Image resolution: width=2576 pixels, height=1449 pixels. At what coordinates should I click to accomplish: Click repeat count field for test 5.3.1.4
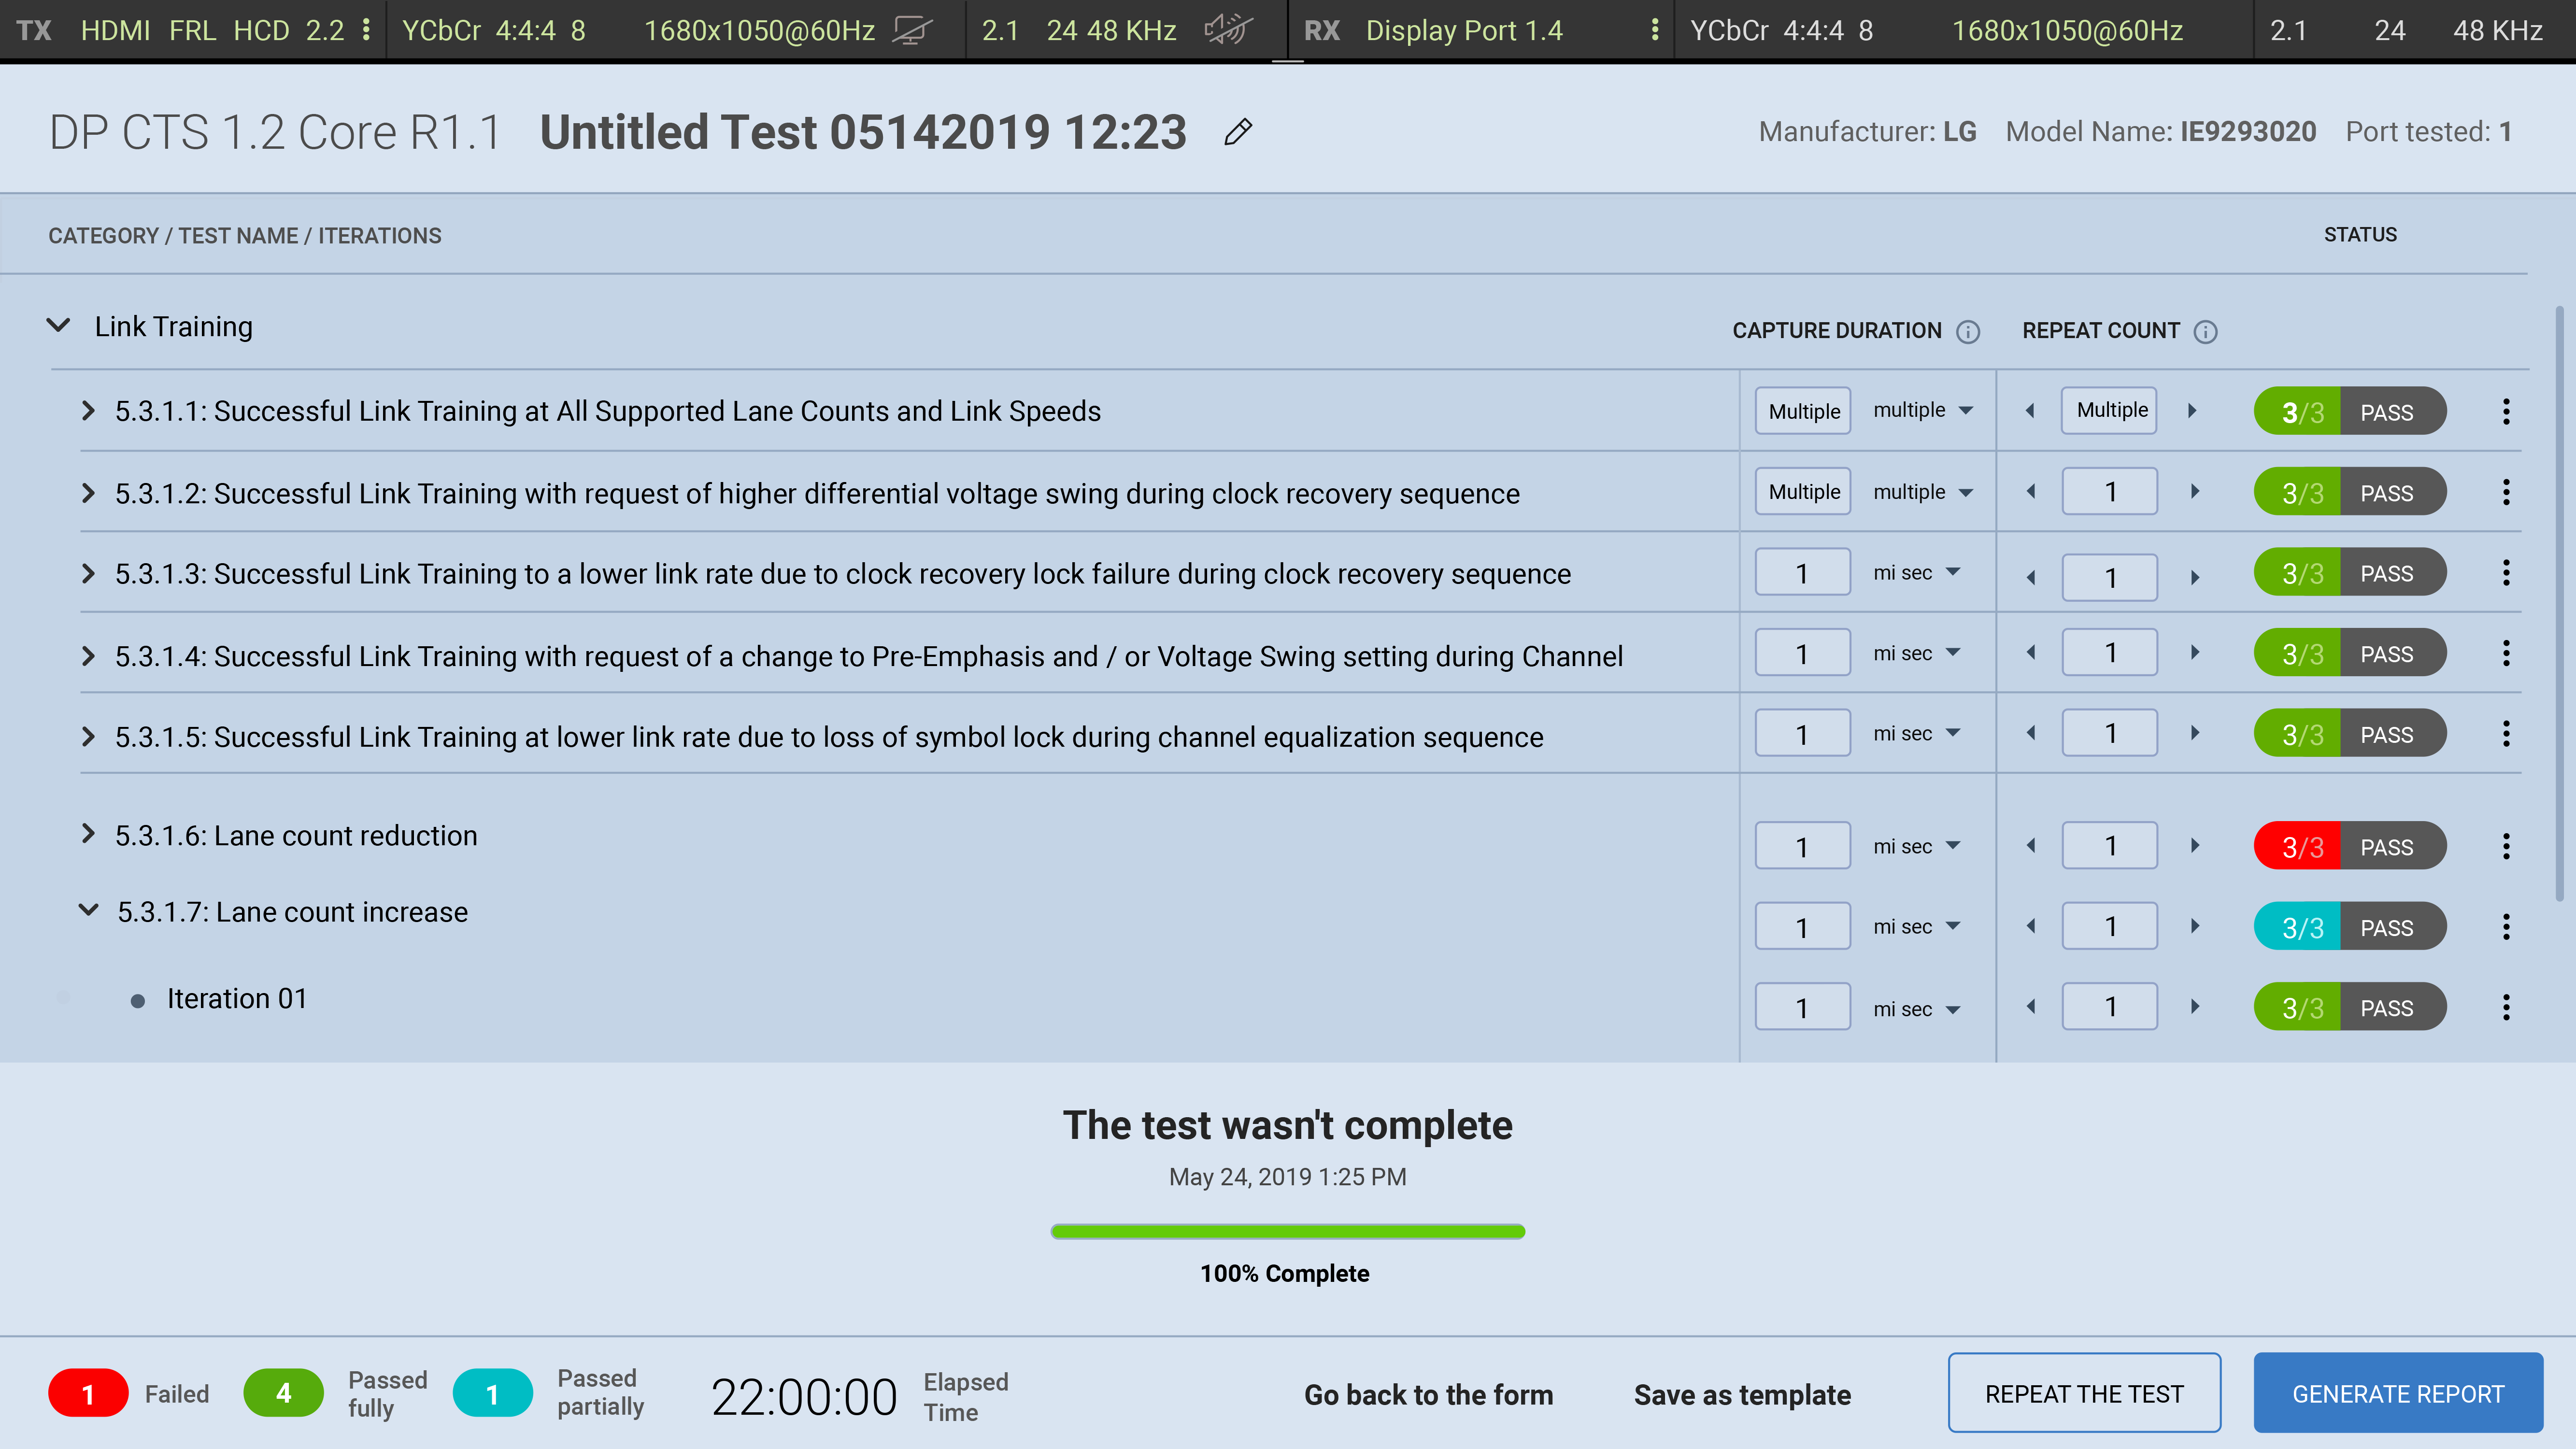(2109, 653)
